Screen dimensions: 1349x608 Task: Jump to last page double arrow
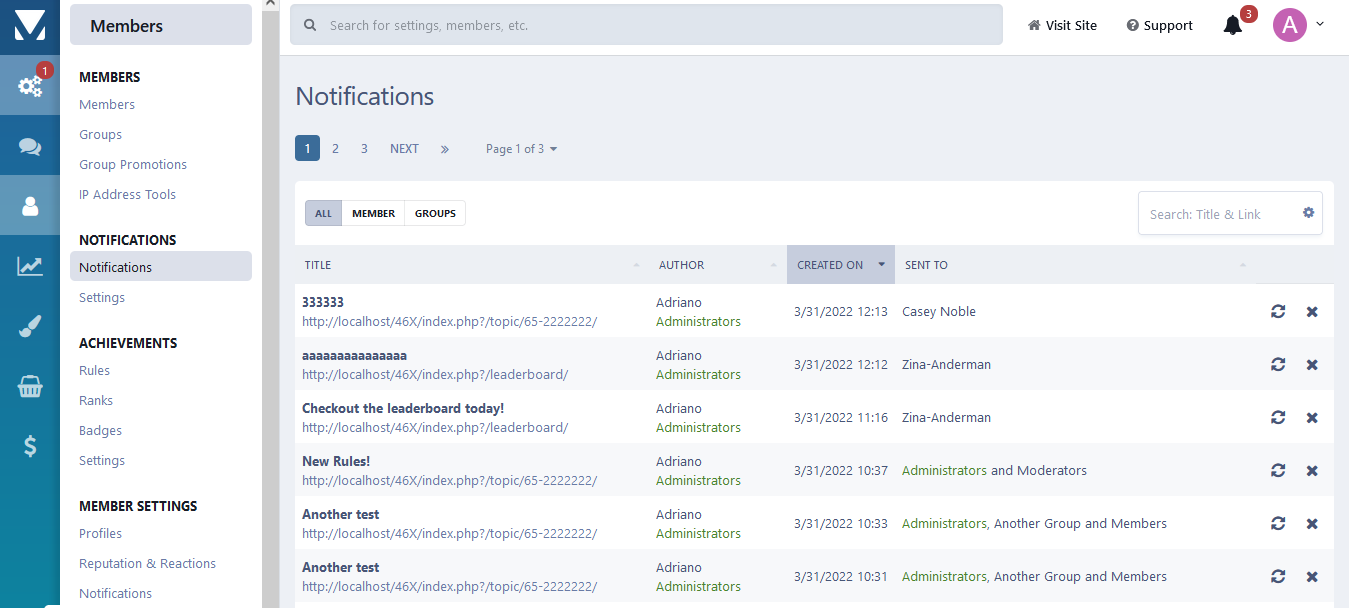coord(445,149)
